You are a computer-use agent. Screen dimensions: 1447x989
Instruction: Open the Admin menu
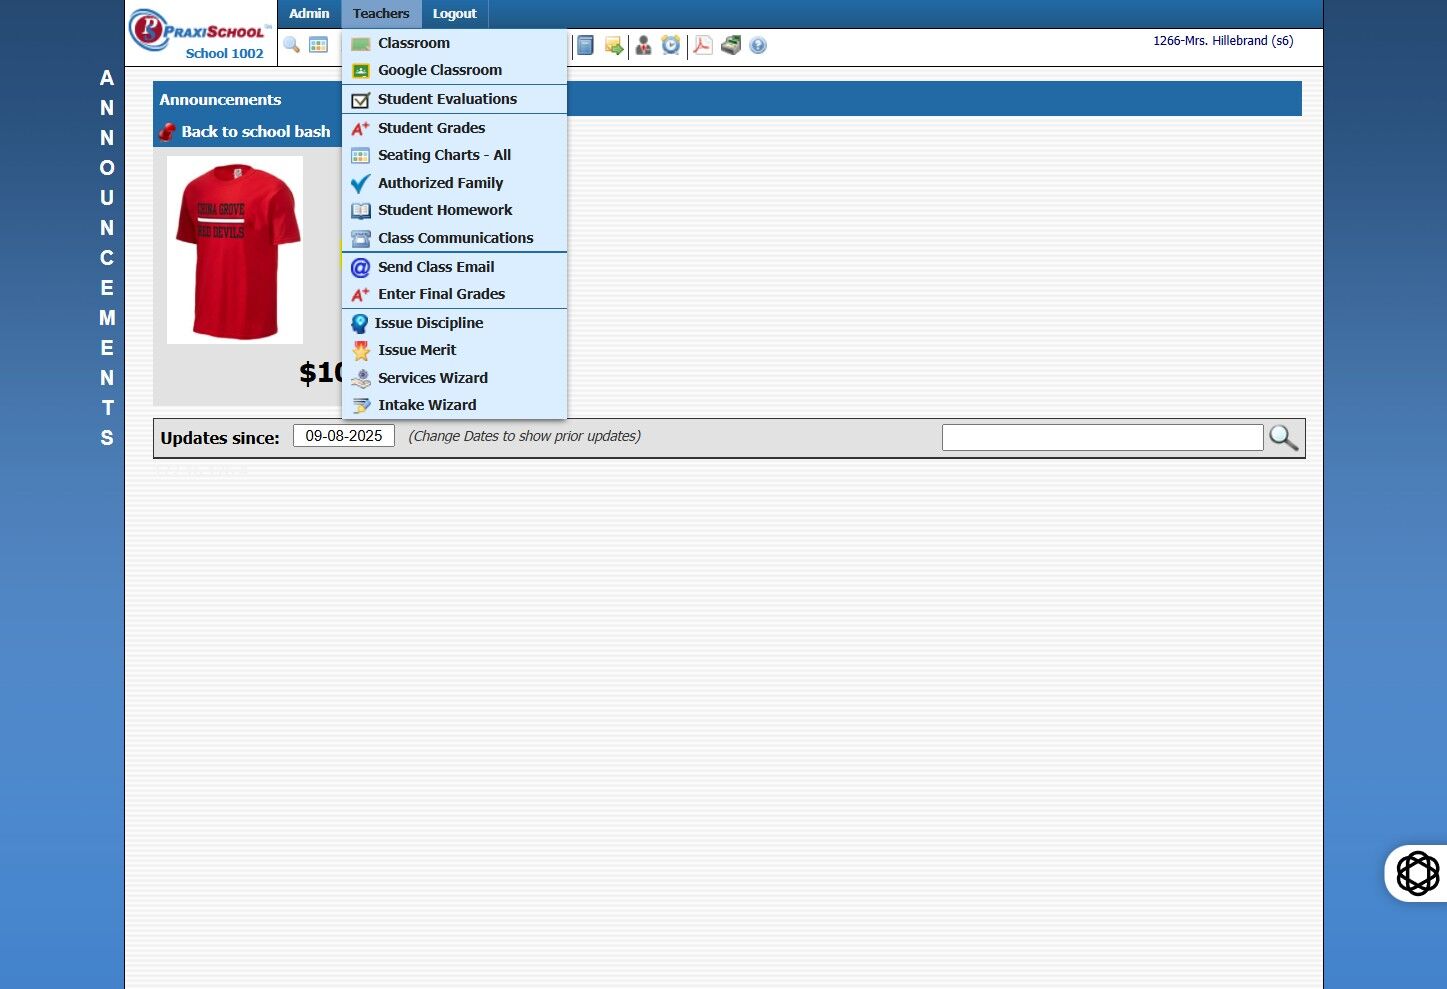tap(309, 14)
